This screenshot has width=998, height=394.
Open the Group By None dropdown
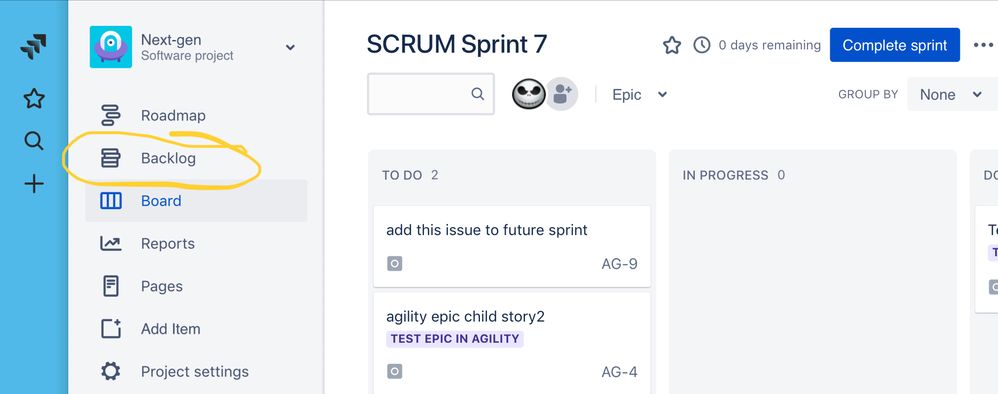click(x=951, y=94)
